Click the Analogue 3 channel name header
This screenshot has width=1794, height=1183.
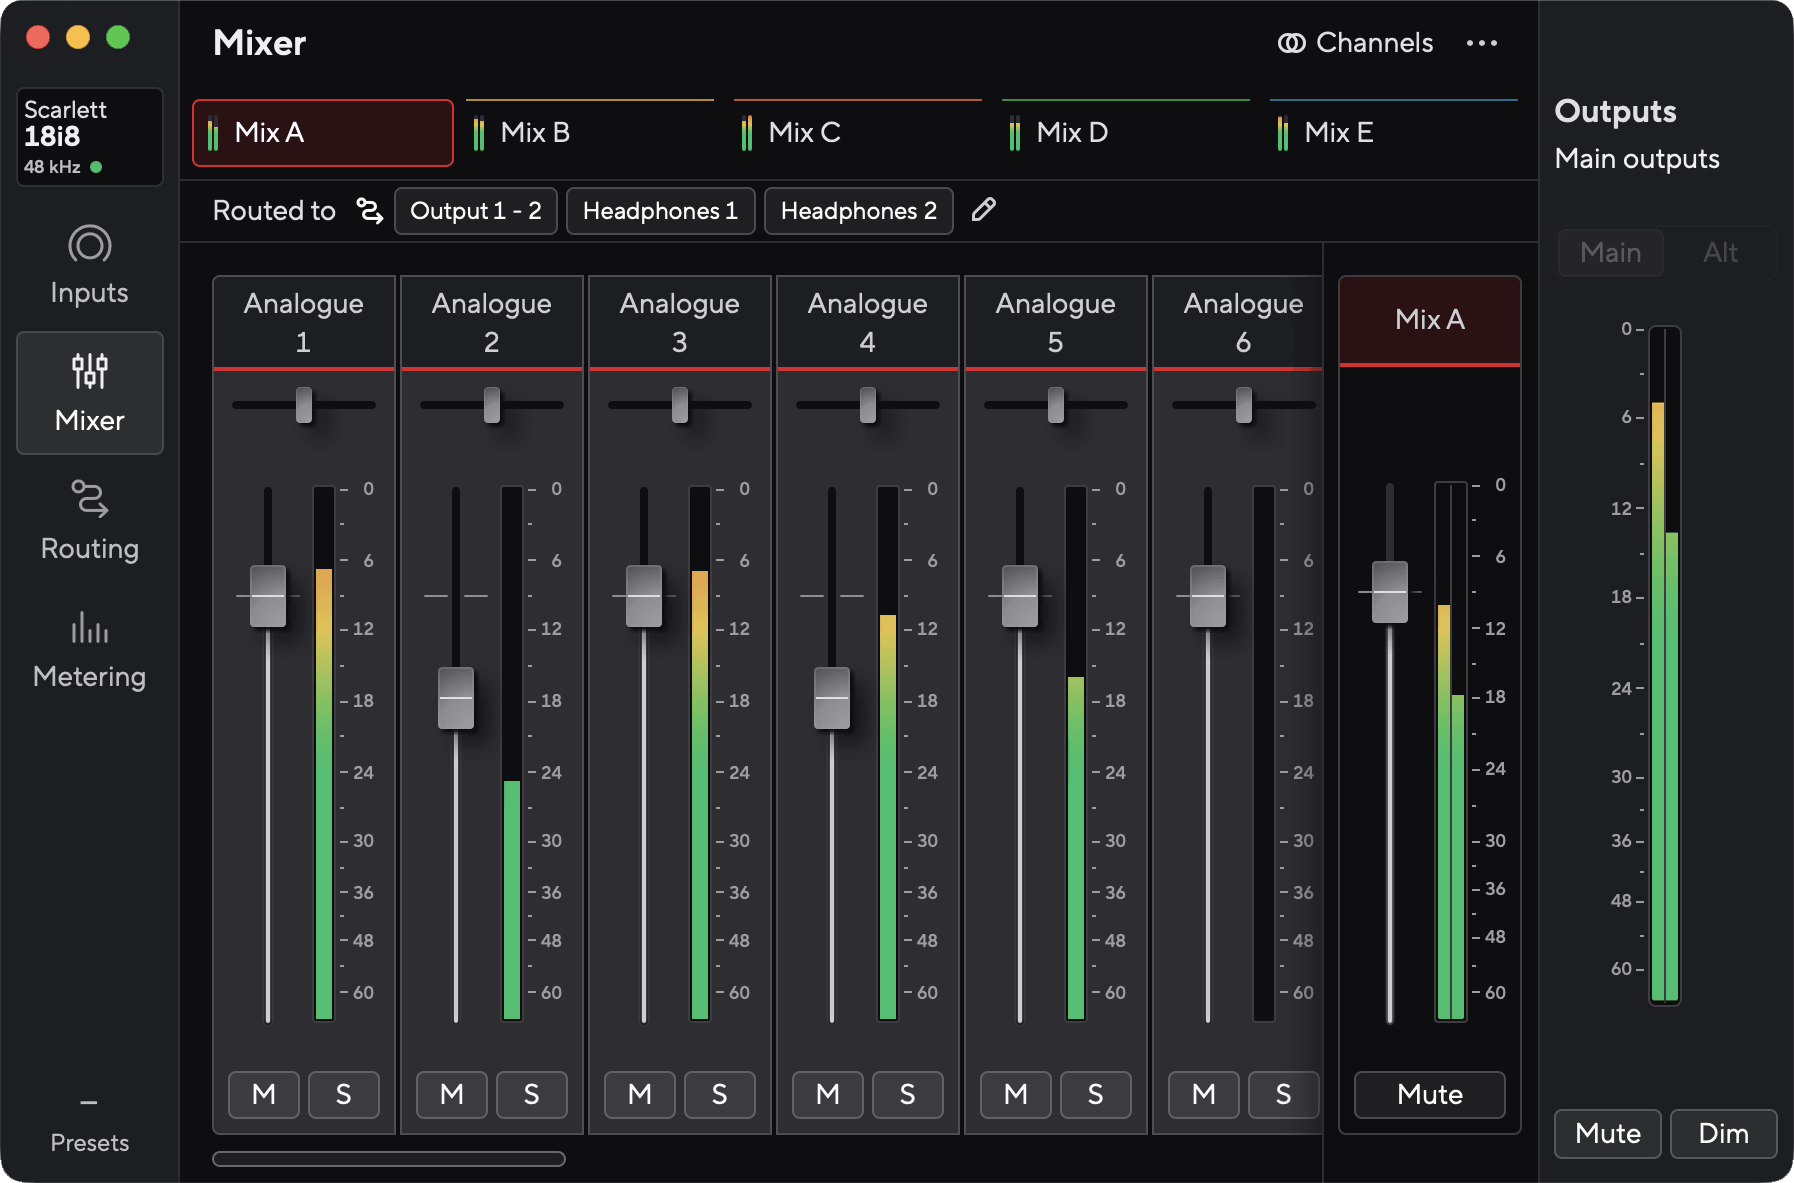(680, 322)
